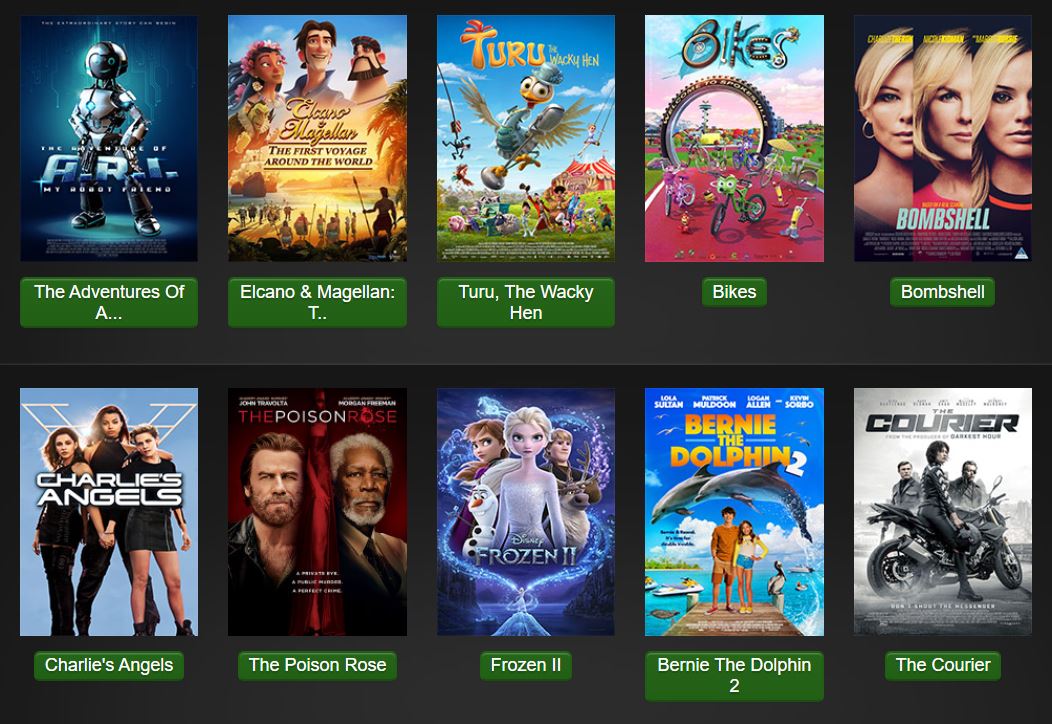The height and width of the screenshot is (724, 1052).
Task: Select the Turu The Wacky Hen poster
Action: pyautogui.click(x=526, y=138)
